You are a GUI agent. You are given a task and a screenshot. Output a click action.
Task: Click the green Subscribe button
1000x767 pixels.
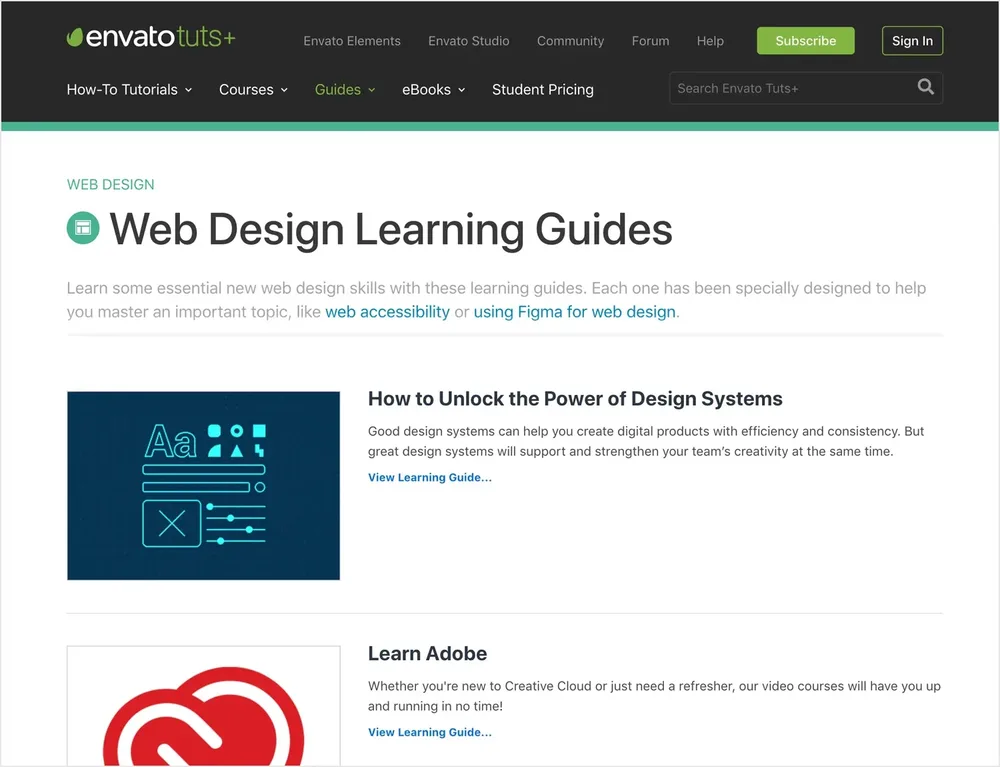coord(805,41)
